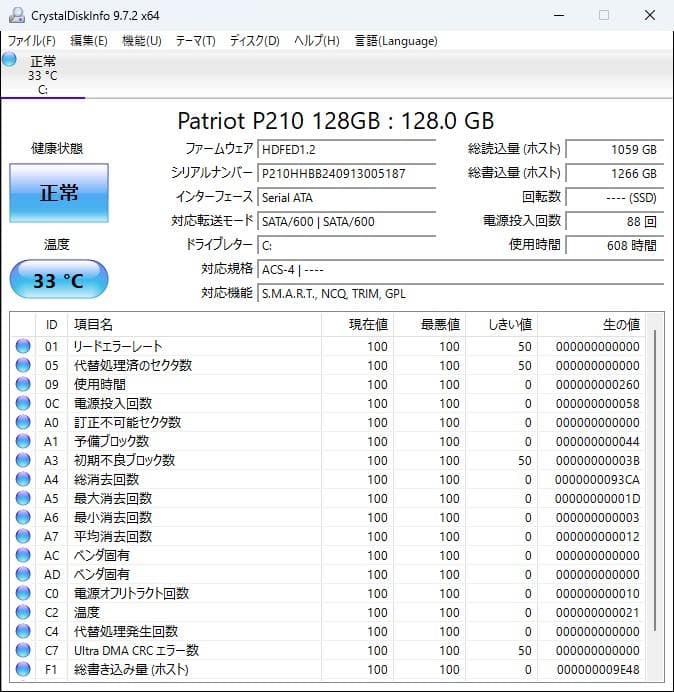Image resolution: width=674 pixels, height=692 pixels.
Task: Click the 総読込量 value 1059 GB
Action: (x=615, y=149)
